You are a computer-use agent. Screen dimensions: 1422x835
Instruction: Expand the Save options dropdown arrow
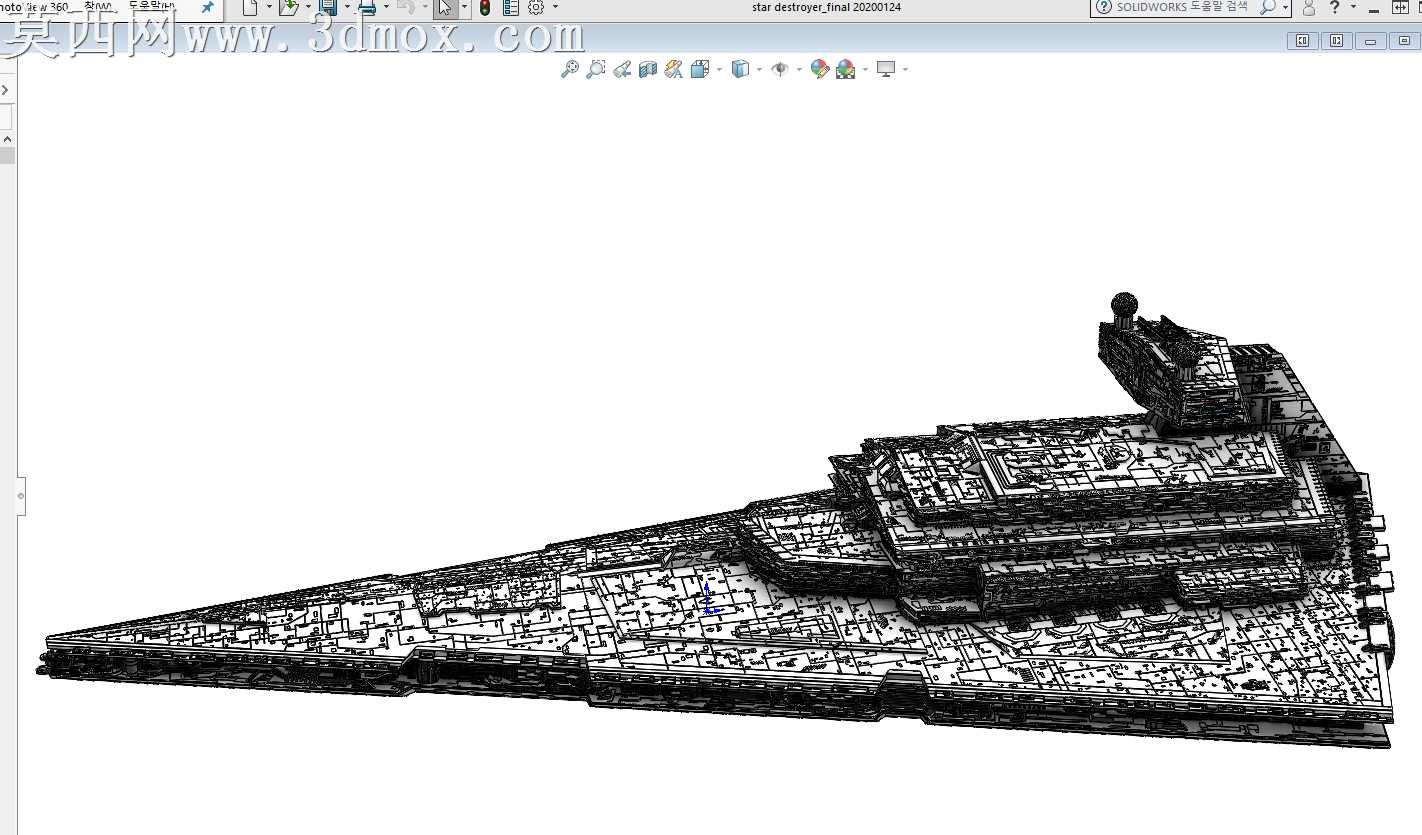(x=347, y=8)
